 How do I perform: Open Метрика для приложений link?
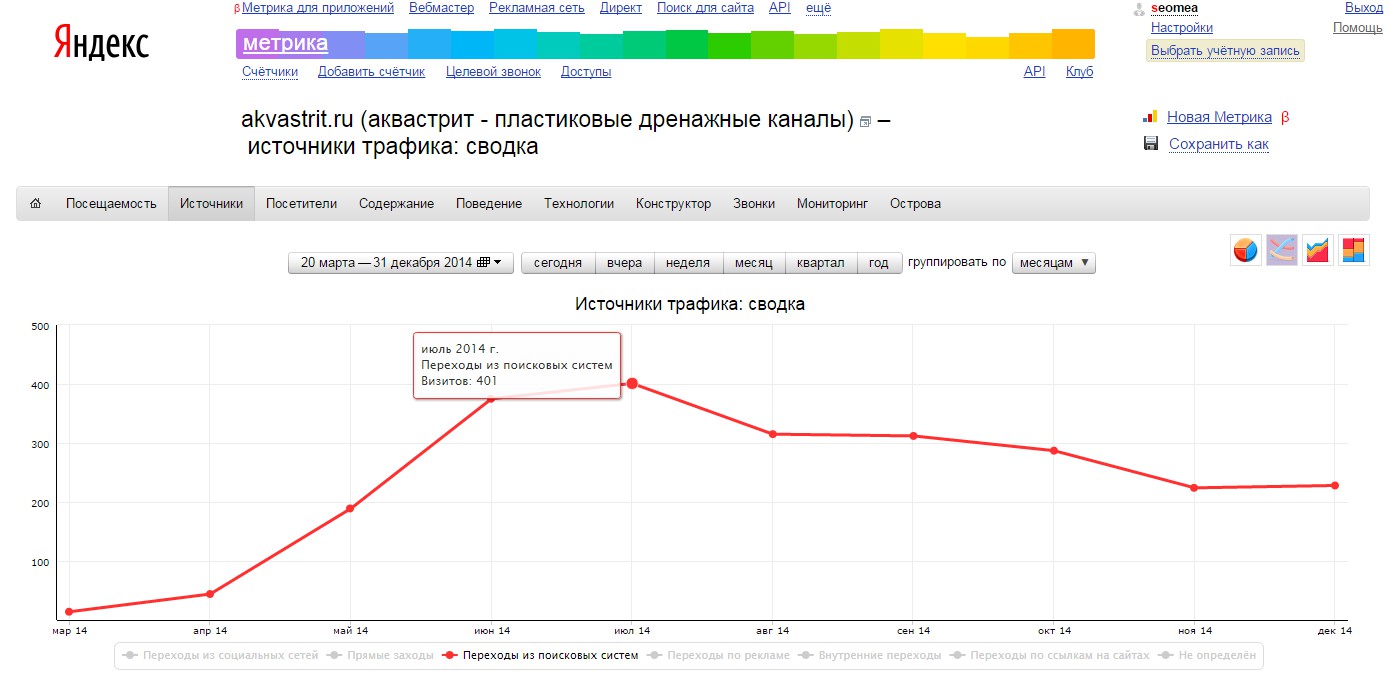[x=318, y=8]
